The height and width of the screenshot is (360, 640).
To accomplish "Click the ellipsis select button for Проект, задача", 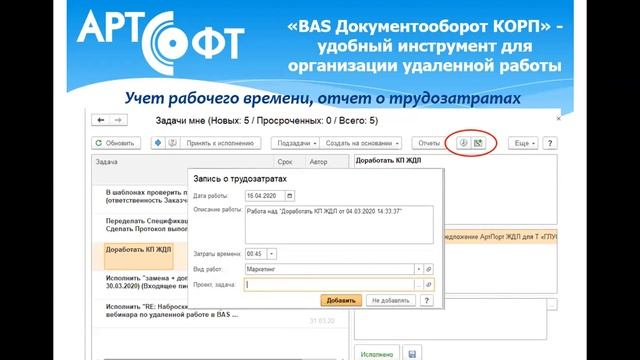I will 419,285.
